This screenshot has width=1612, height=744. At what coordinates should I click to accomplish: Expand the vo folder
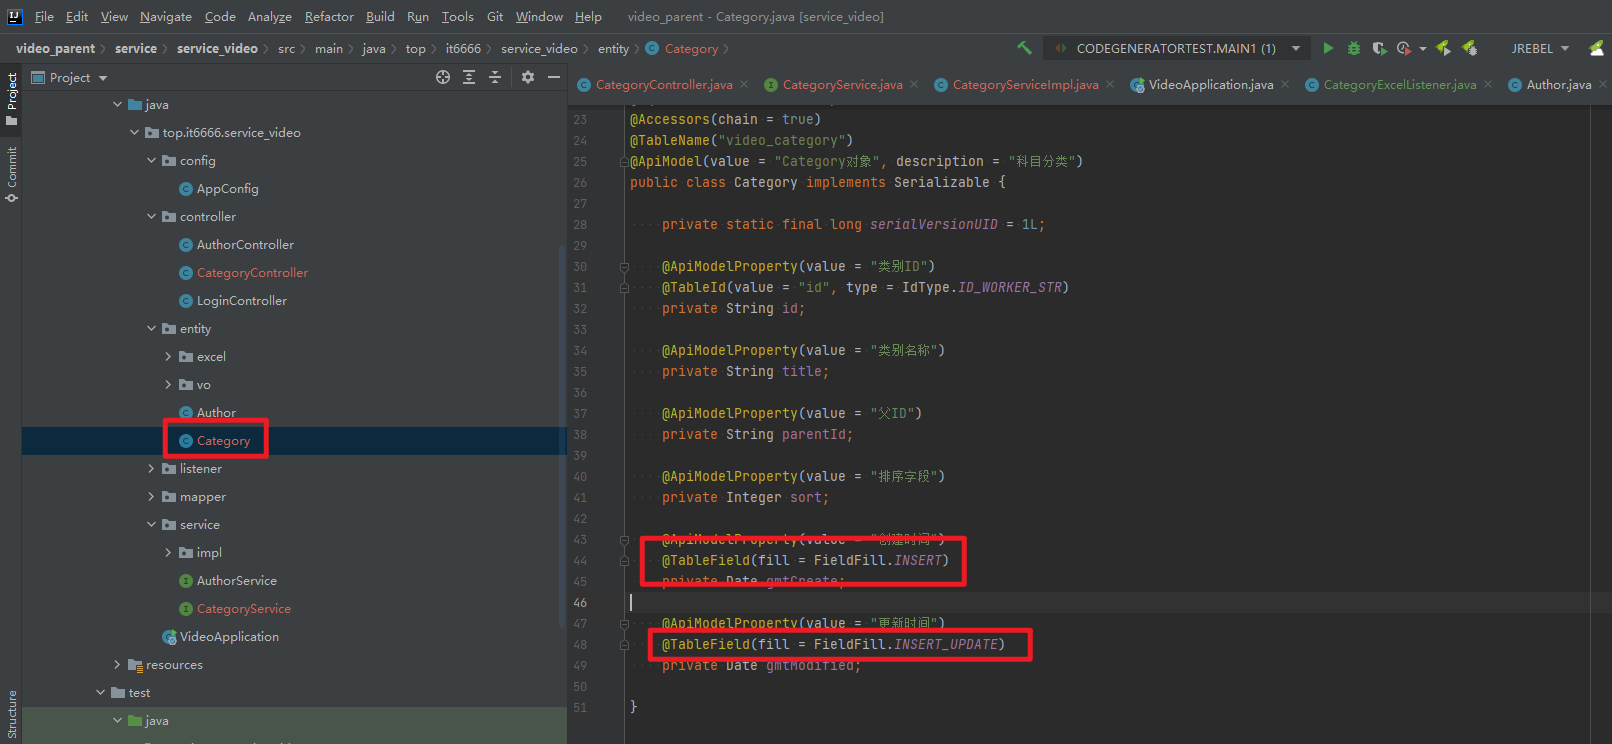pos(168,384)
